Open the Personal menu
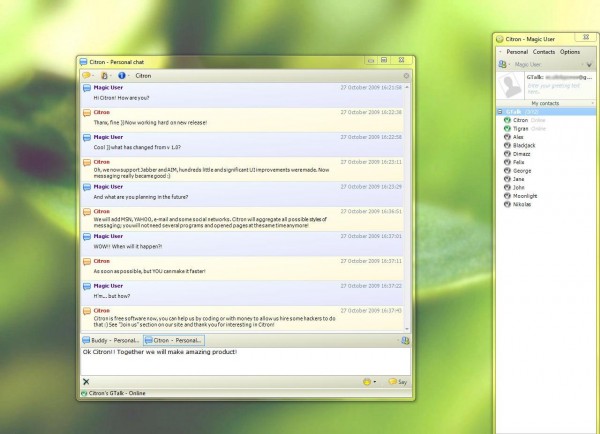 tap(516, 51)
